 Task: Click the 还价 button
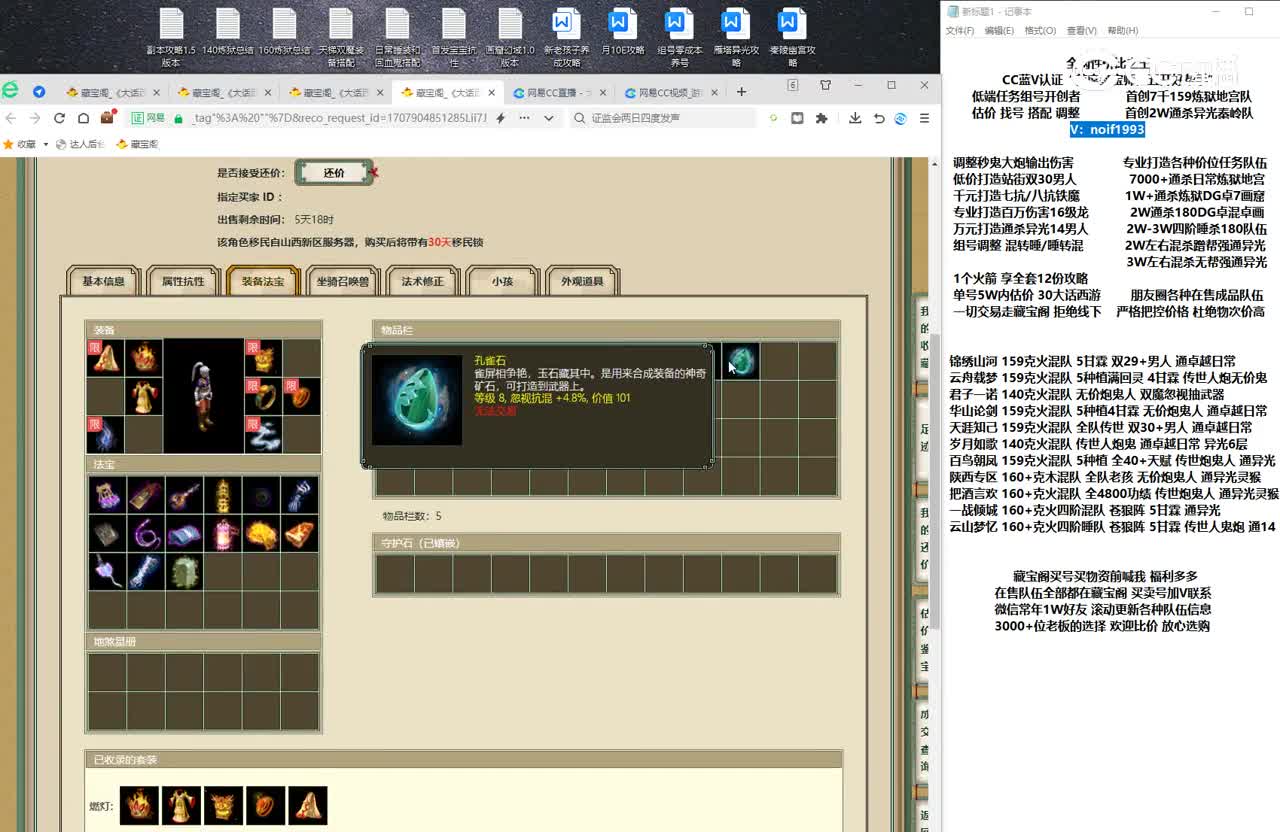pyautogui.click(x=334, y=173)
